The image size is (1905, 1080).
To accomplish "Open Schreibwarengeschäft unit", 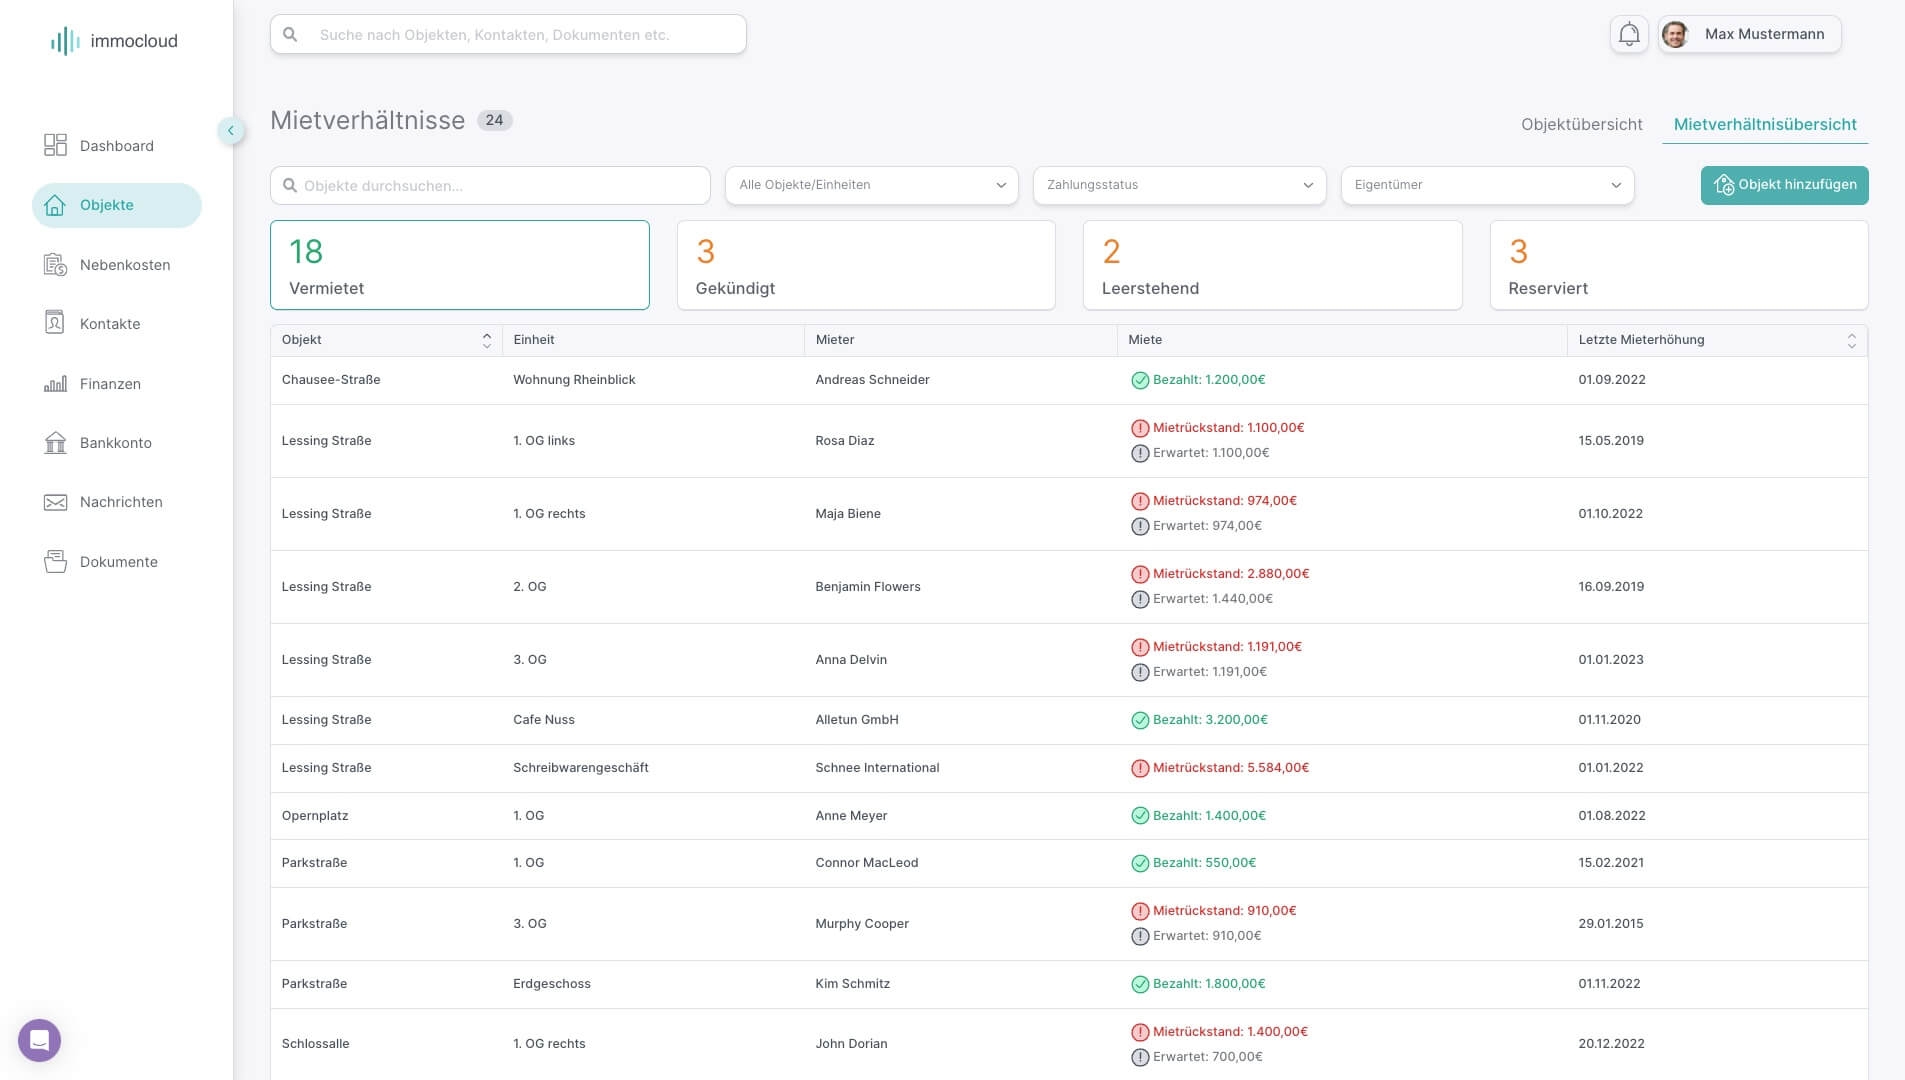I will click(581, 768).
